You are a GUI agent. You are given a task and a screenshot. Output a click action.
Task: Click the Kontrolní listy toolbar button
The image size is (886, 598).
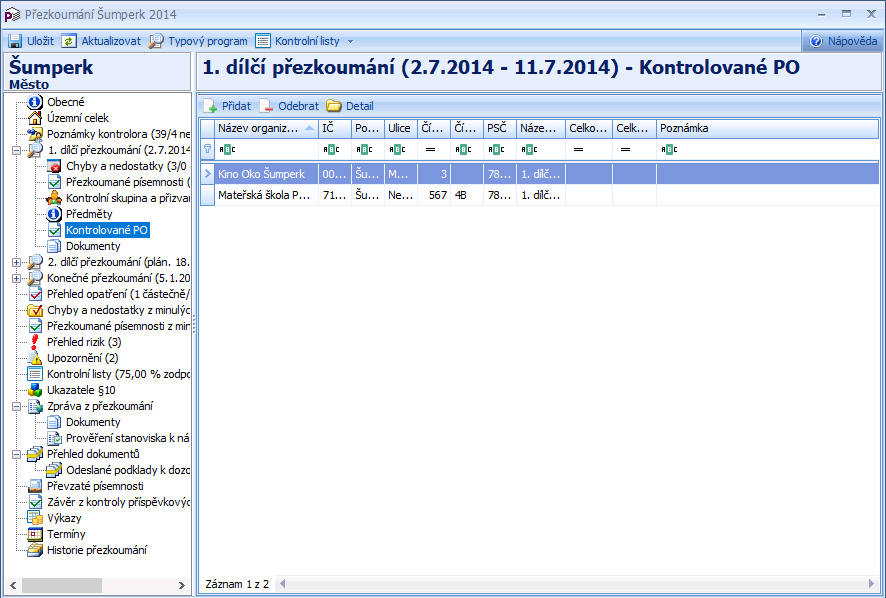point(298,41)
